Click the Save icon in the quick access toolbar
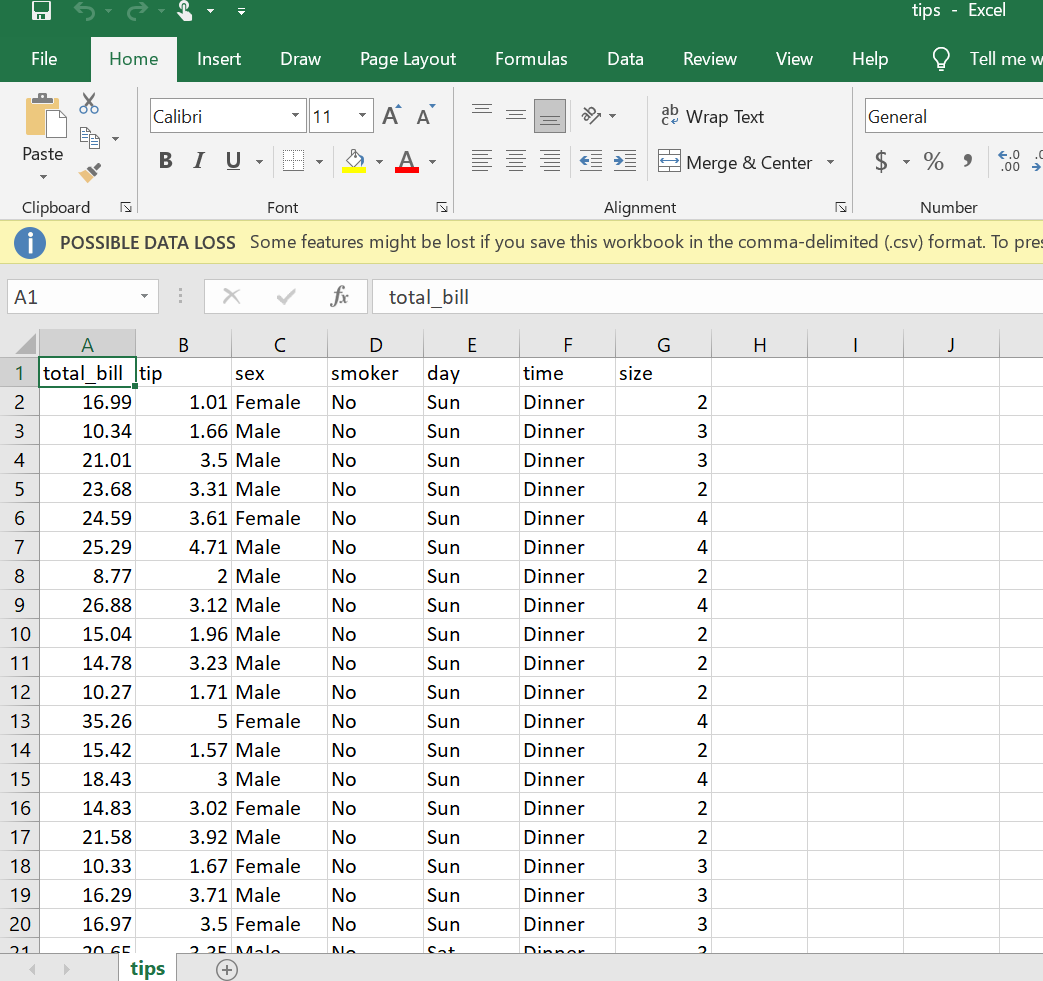The width and height of the screenshot is (1043, 981). [x=41, y=11]
